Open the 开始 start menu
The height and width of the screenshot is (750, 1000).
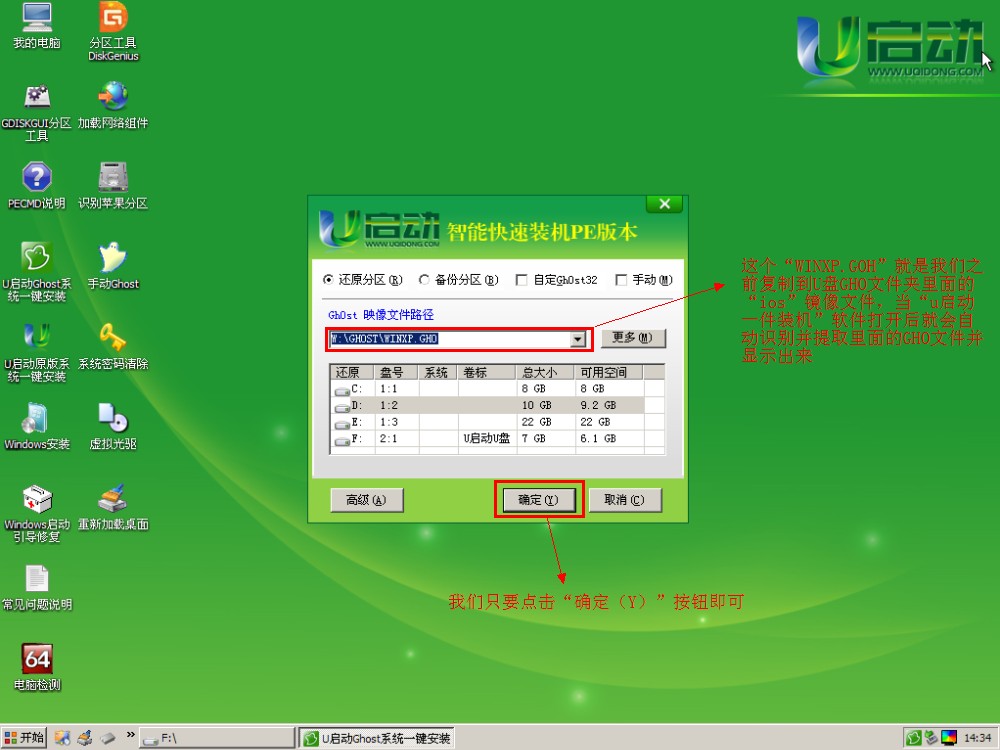pyautogui.click(x=24, y=738)
